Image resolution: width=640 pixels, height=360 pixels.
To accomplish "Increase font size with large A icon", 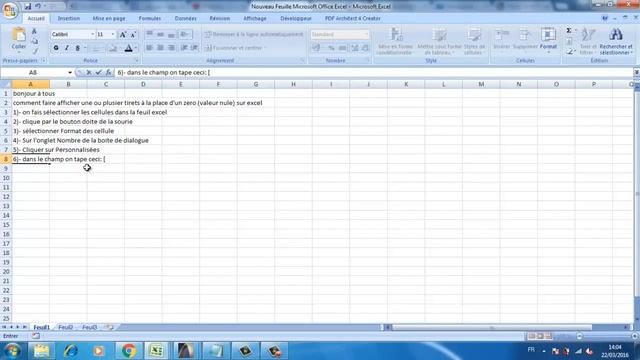I will (x=123, y=35).
